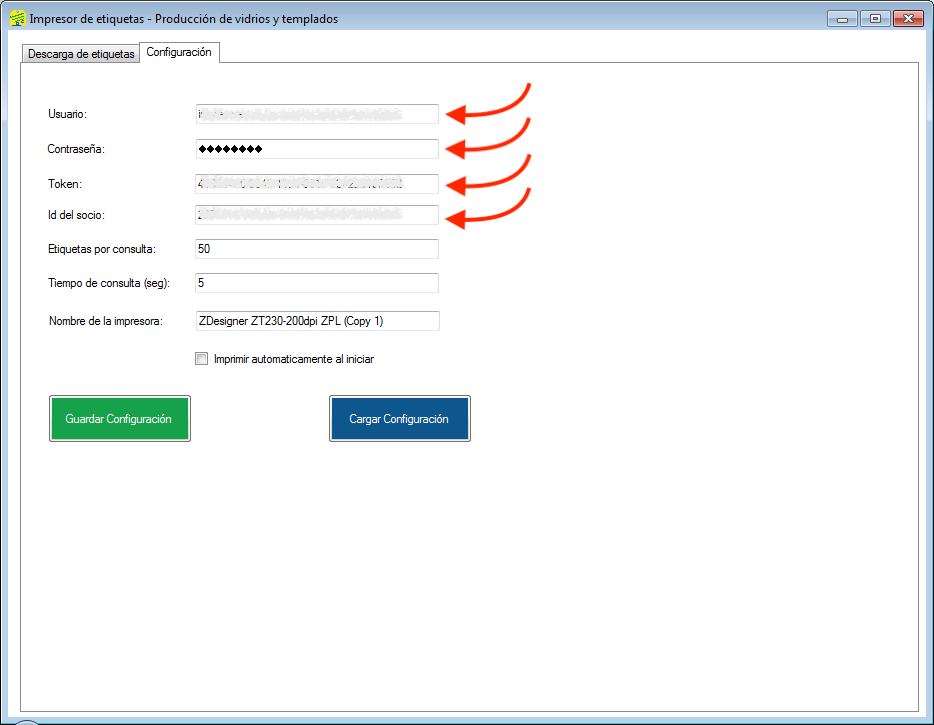The width and height of the screenshot is (934, 725).
Task: Click into the Contraseña password field
Action: pos(317,149)
